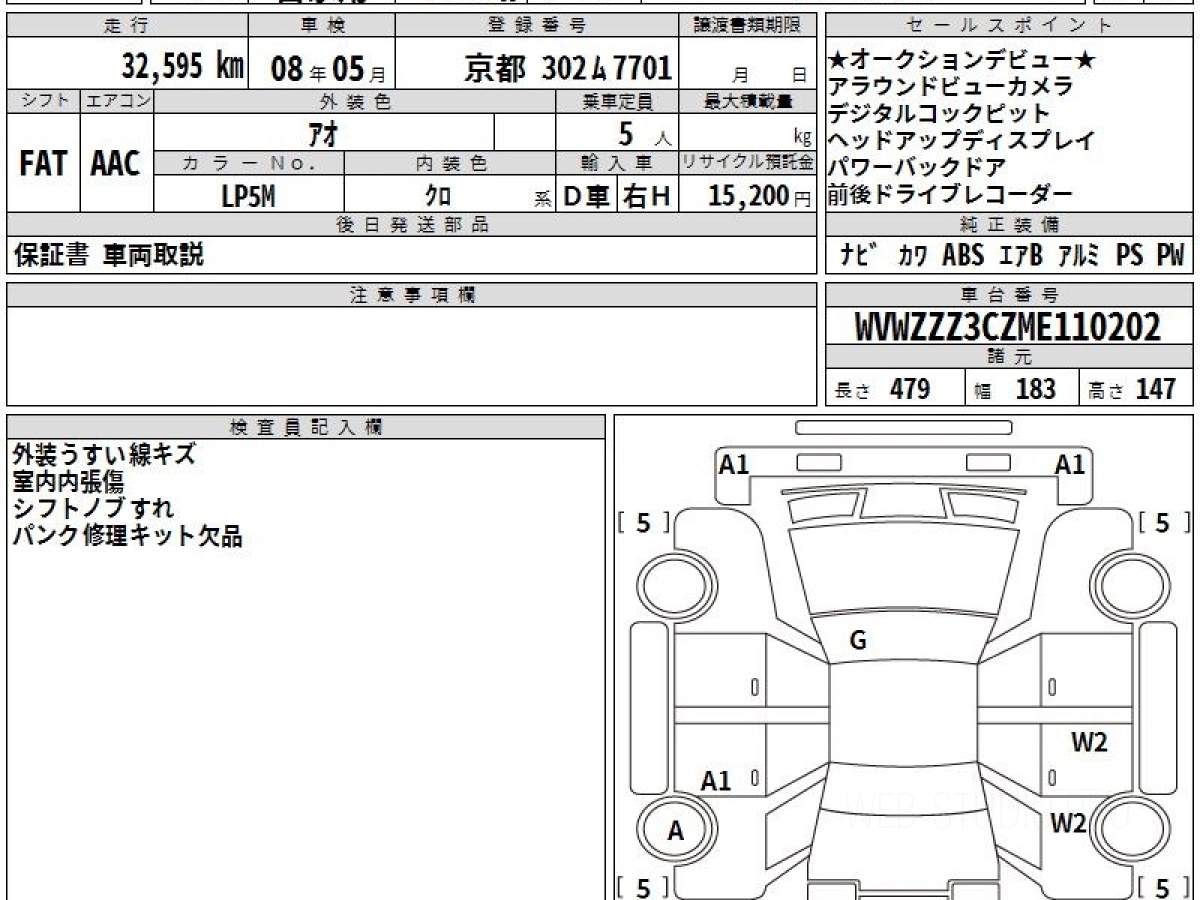Select the FAT shift type cell
The image size is (1200, 900).
(43, 163)
